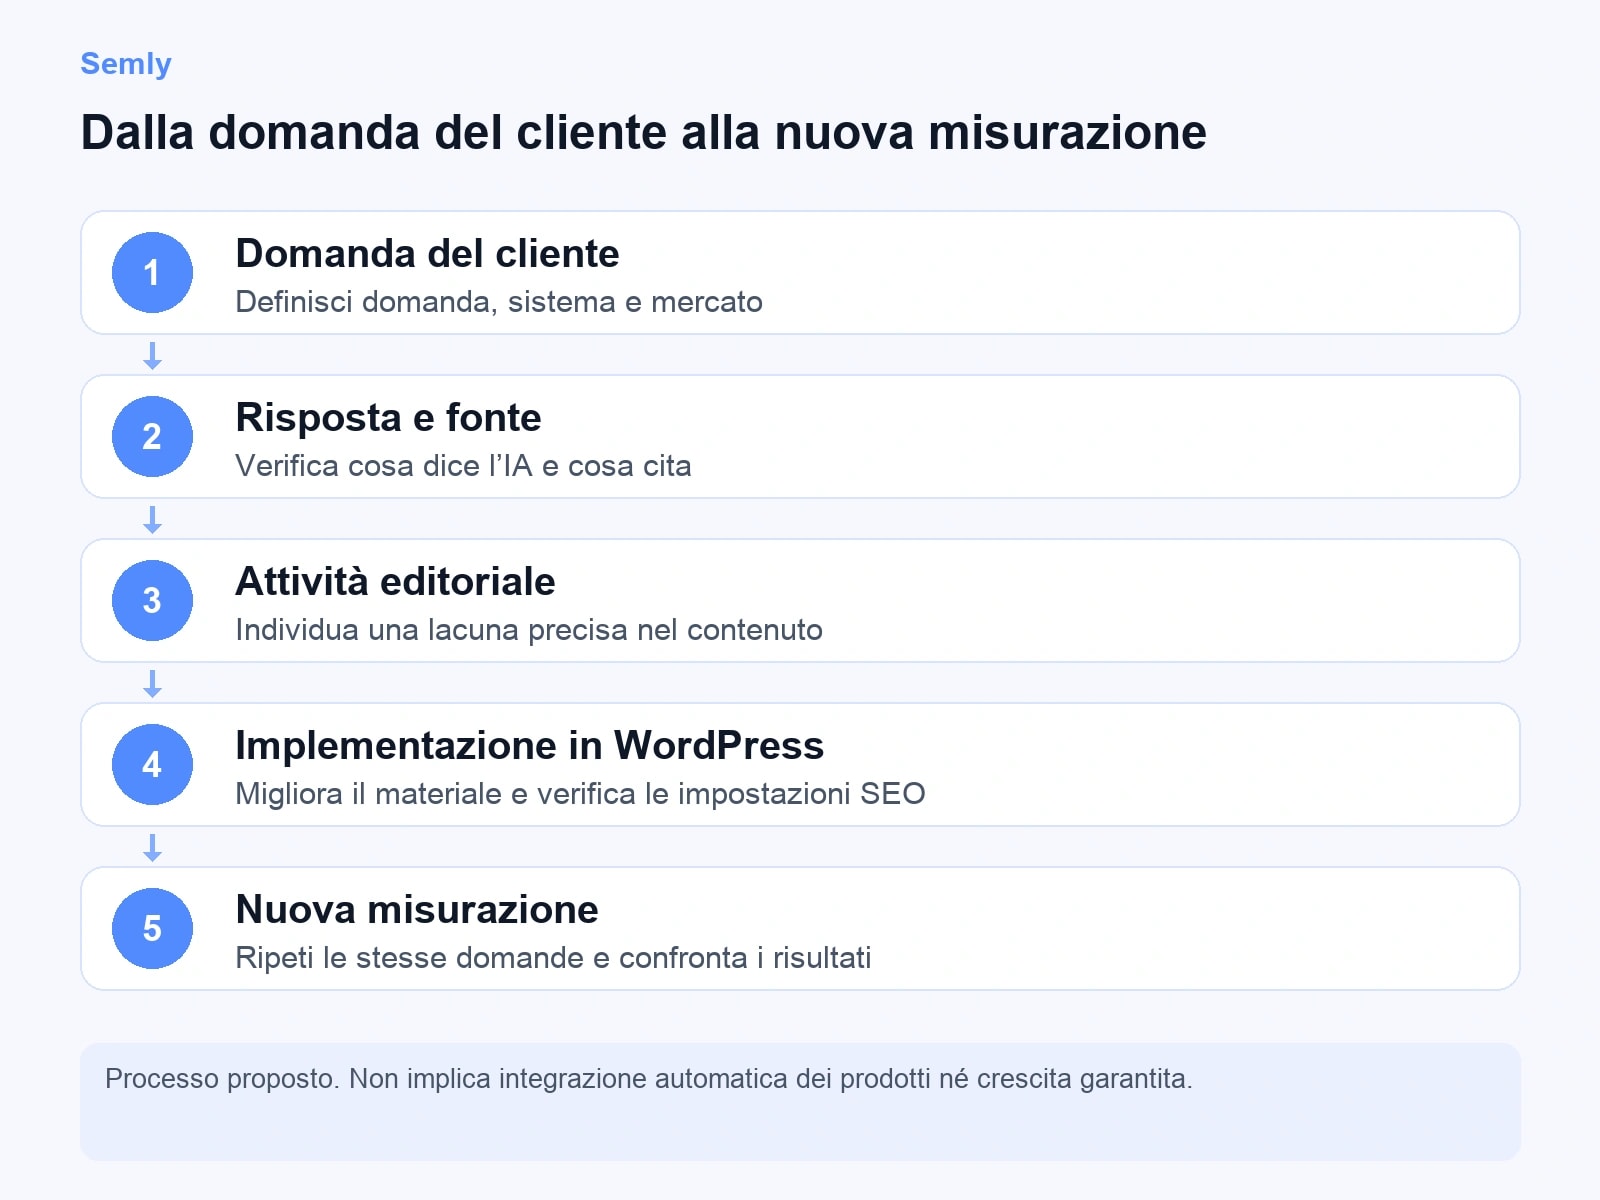This screenshot has height=1200, width=1600.
Task: Click 'Individua una lacuna precisa nel contenuto'
Action: [529, 630]
